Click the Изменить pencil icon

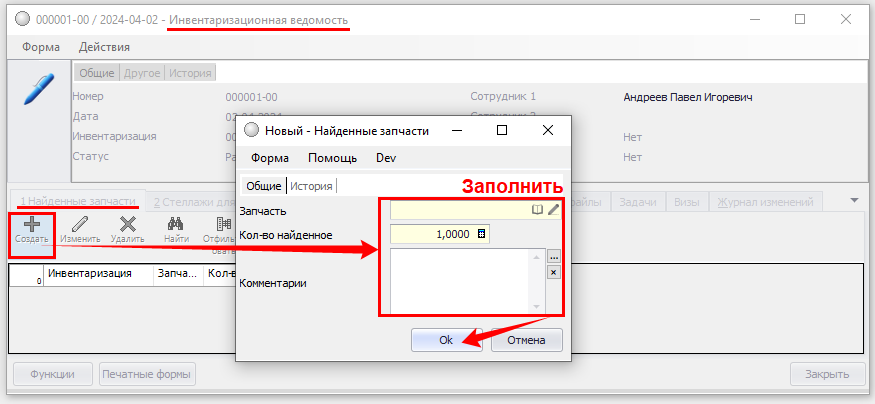tap(79, 225)
